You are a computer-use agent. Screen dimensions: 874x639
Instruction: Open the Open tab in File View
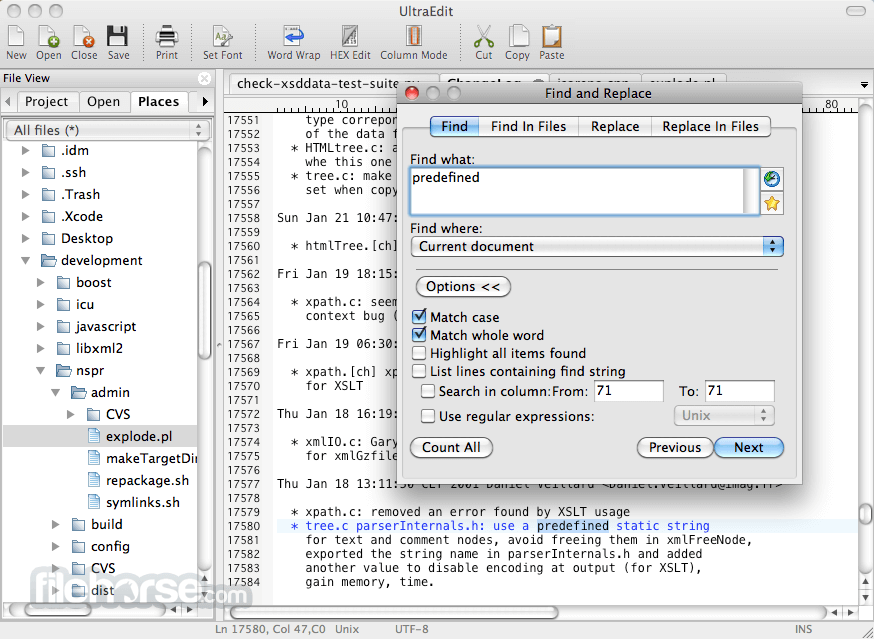[x=103, y=101]
